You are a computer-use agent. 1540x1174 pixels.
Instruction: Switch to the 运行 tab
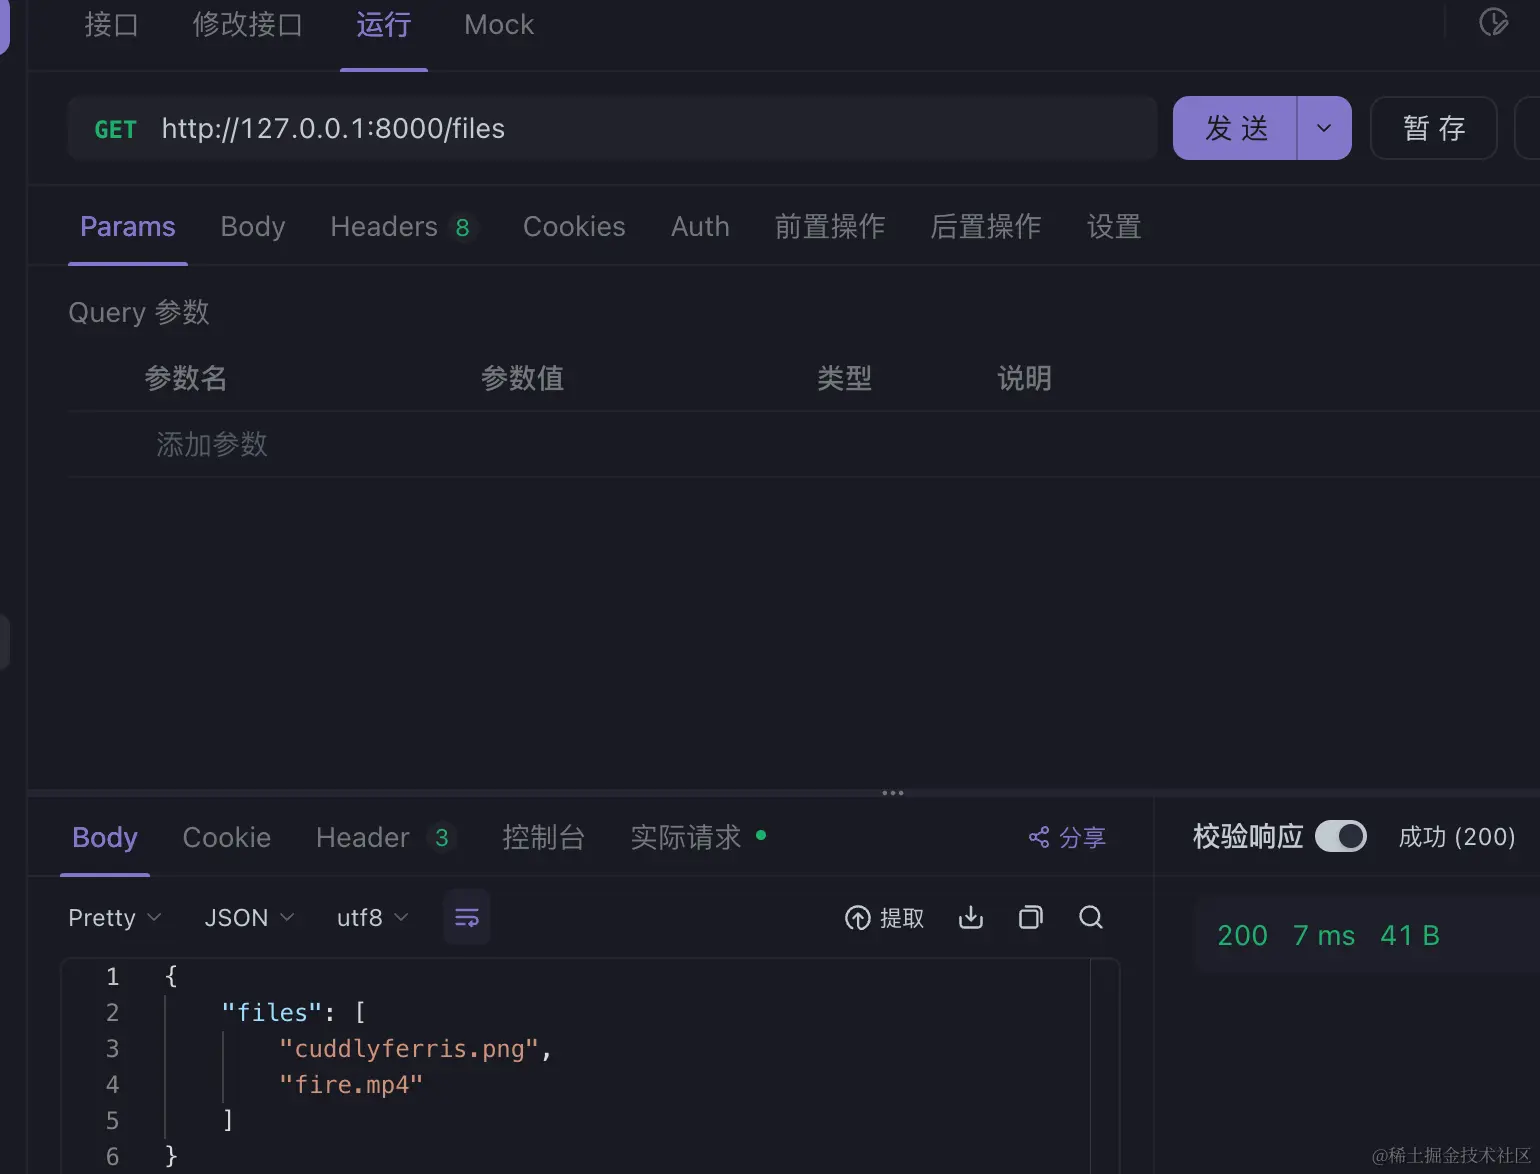(384, 24)
